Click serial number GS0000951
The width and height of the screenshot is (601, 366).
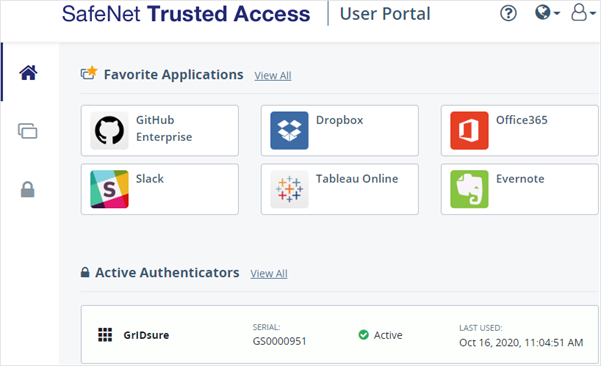[x=279, y=341]
